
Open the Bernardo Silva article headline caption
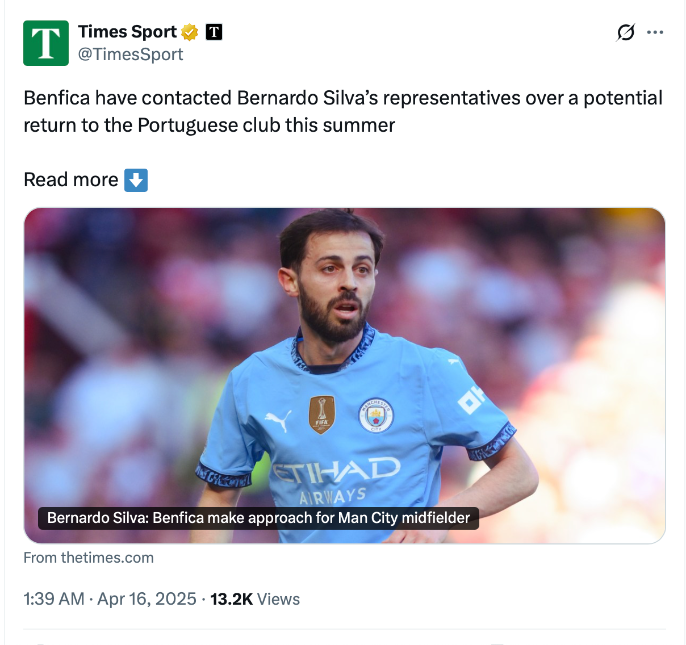[259, 518]
